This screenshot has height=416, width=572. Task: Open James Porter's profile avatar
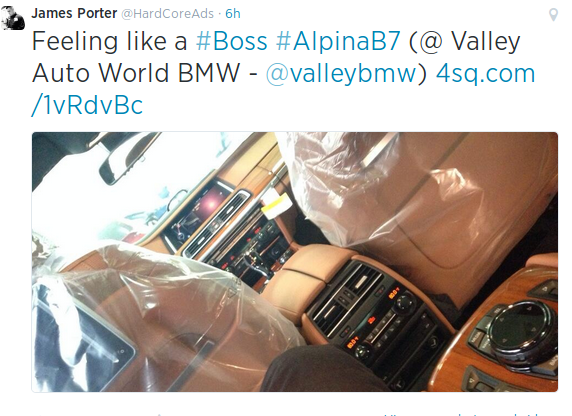(13, 17)
